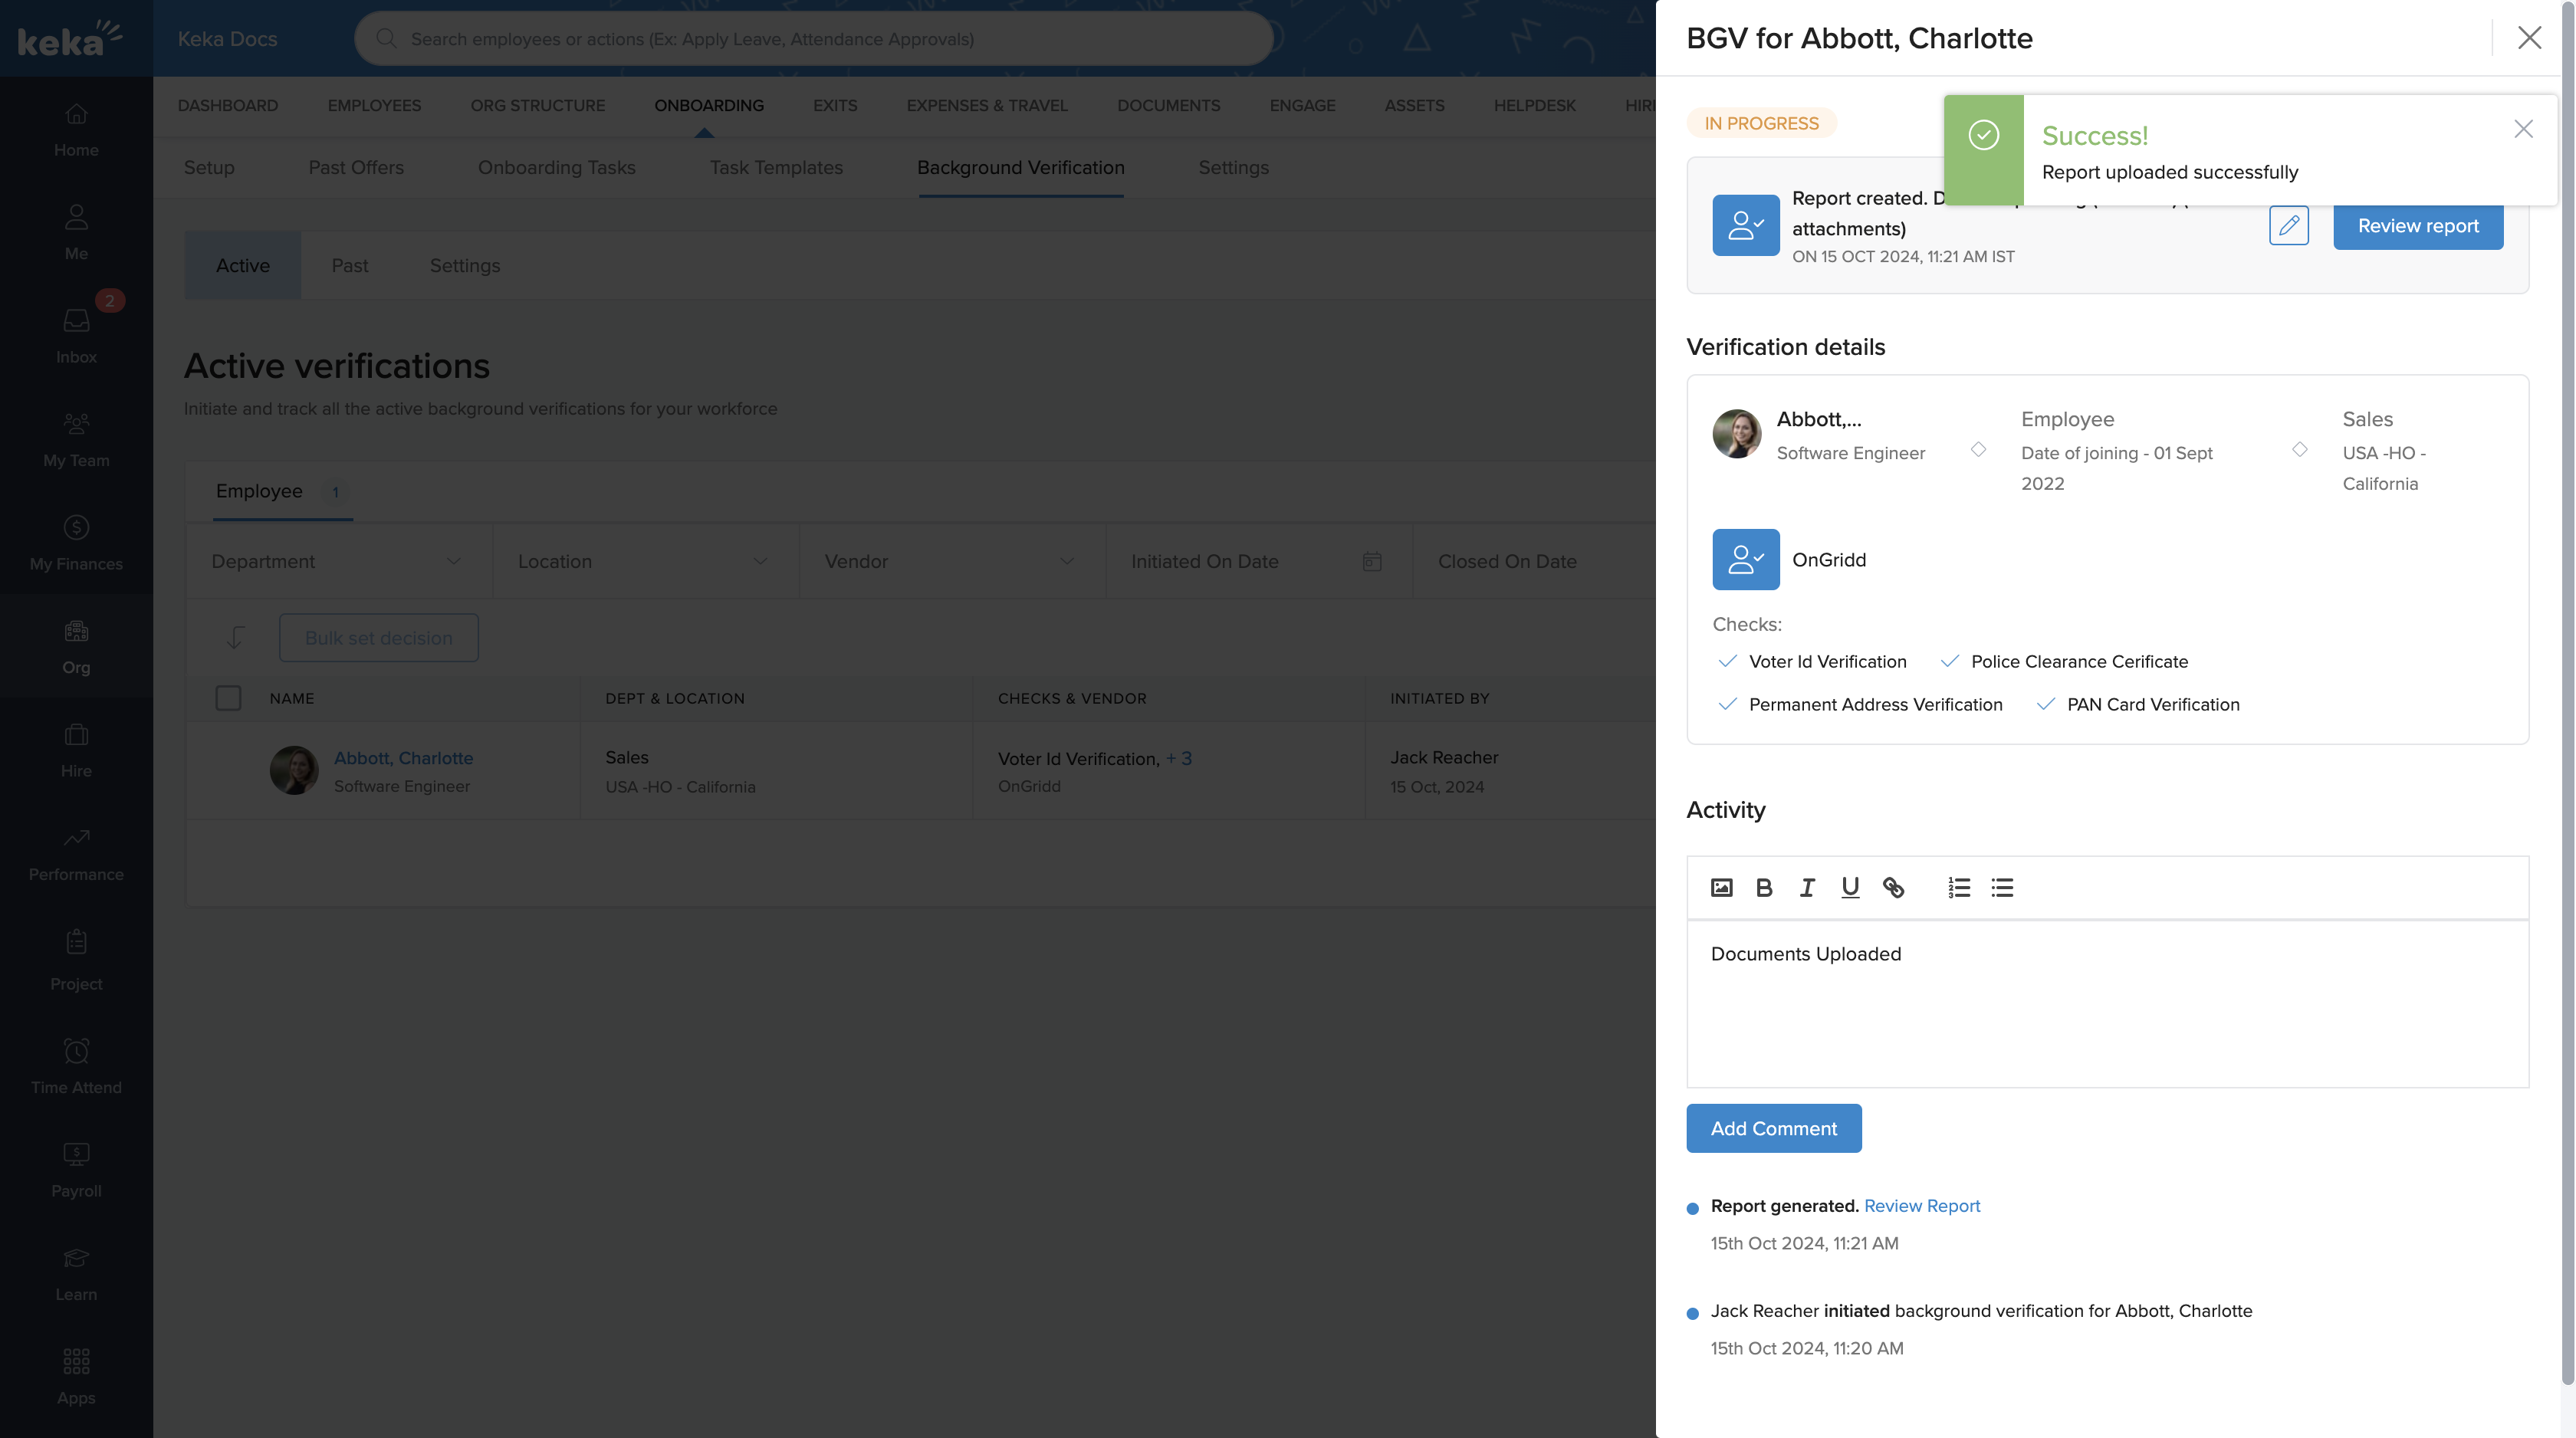Switch to Onboarding Tasks tab
Image resolution: width=2576 pixels, height=1438 pixels.
pyautogui.click(x=556, y=167)
